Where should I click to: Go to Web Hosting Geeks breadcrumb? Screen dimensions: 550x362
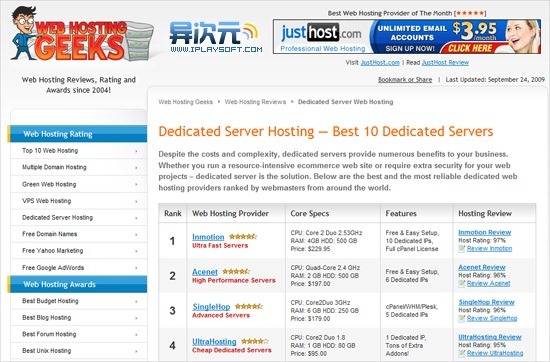coord(186,102)
